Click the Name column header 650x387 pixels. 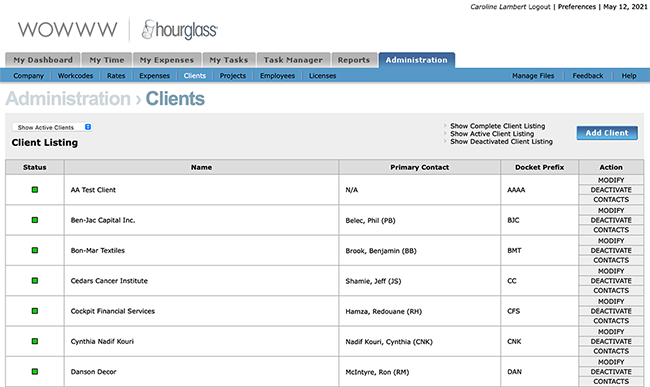click(201, 167)
